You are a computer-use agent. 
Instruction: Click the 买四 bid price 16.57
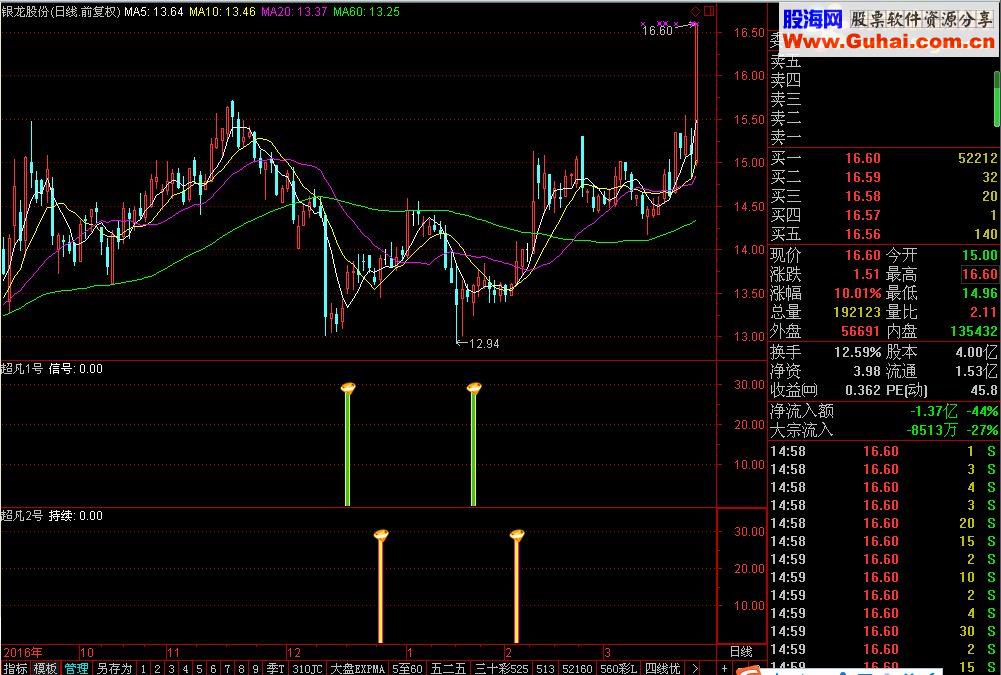(863, 215)
